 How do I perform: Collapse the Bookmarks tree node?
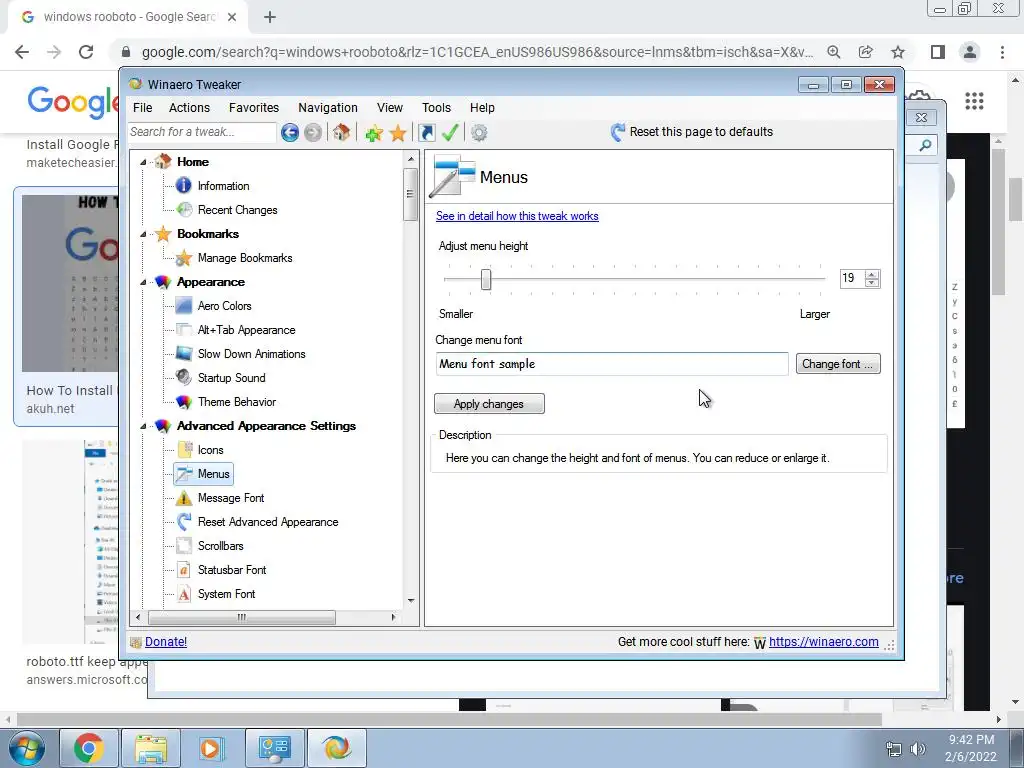point(143,234)
